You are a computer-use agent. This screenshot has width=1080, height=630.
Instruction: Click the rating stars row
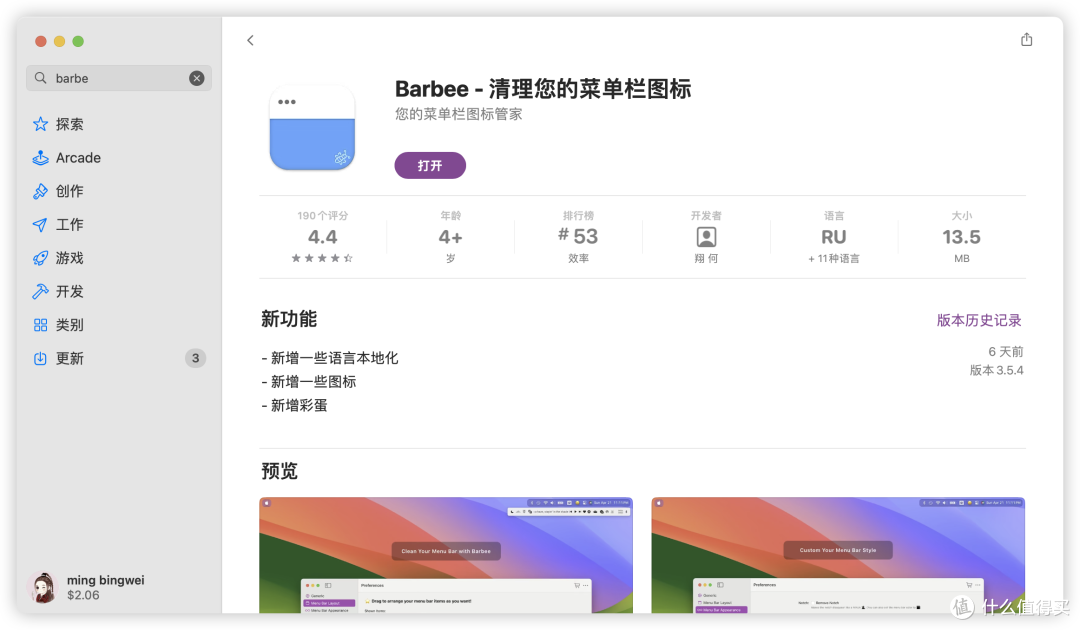[322, 258]
